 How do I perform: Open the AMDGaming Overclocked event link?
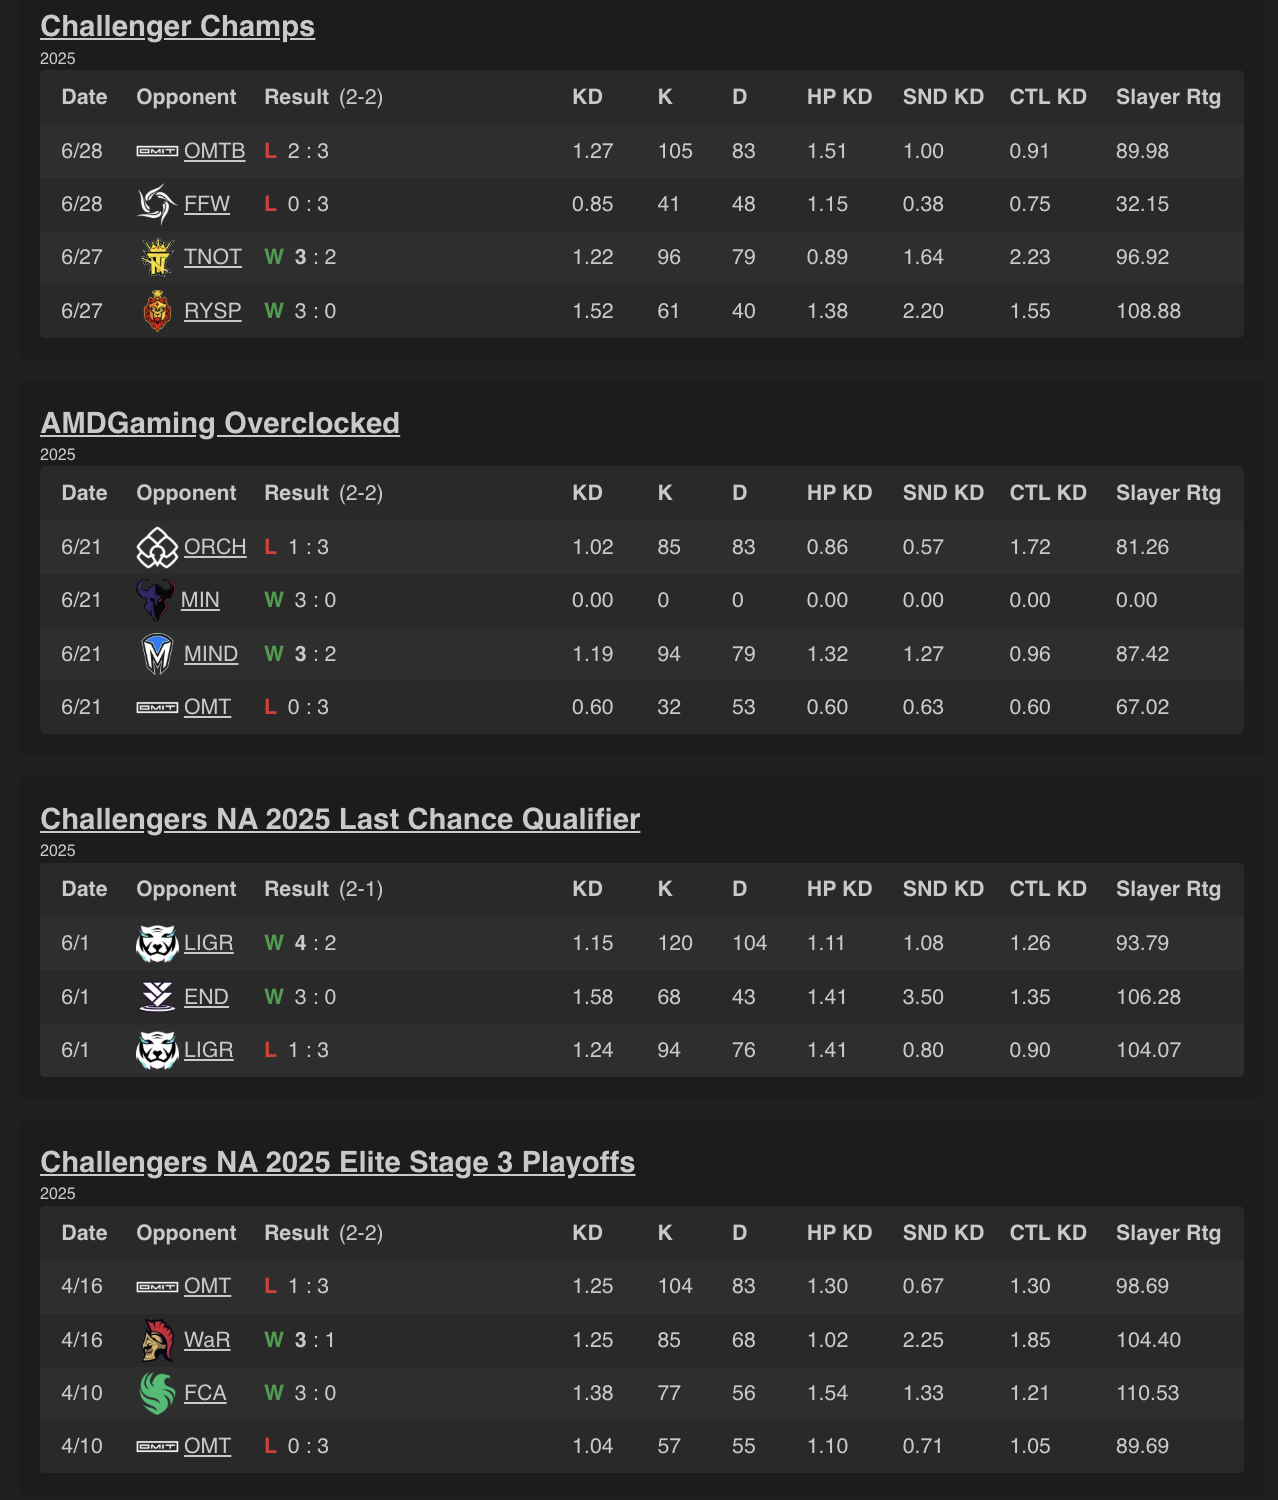220,423
